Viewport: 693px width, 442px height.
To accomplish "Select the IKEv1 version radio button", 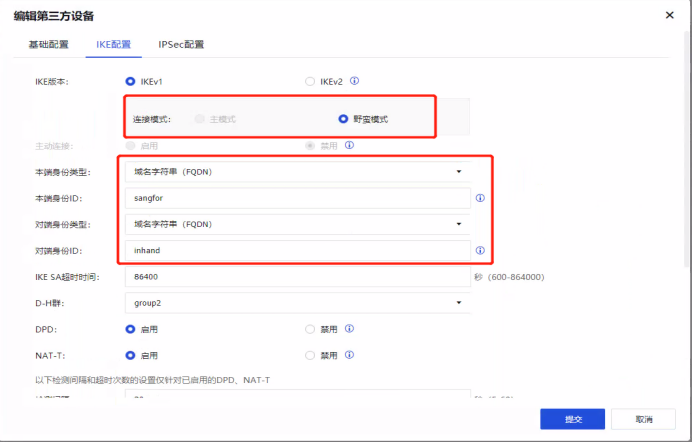I will tap(131, 81).
